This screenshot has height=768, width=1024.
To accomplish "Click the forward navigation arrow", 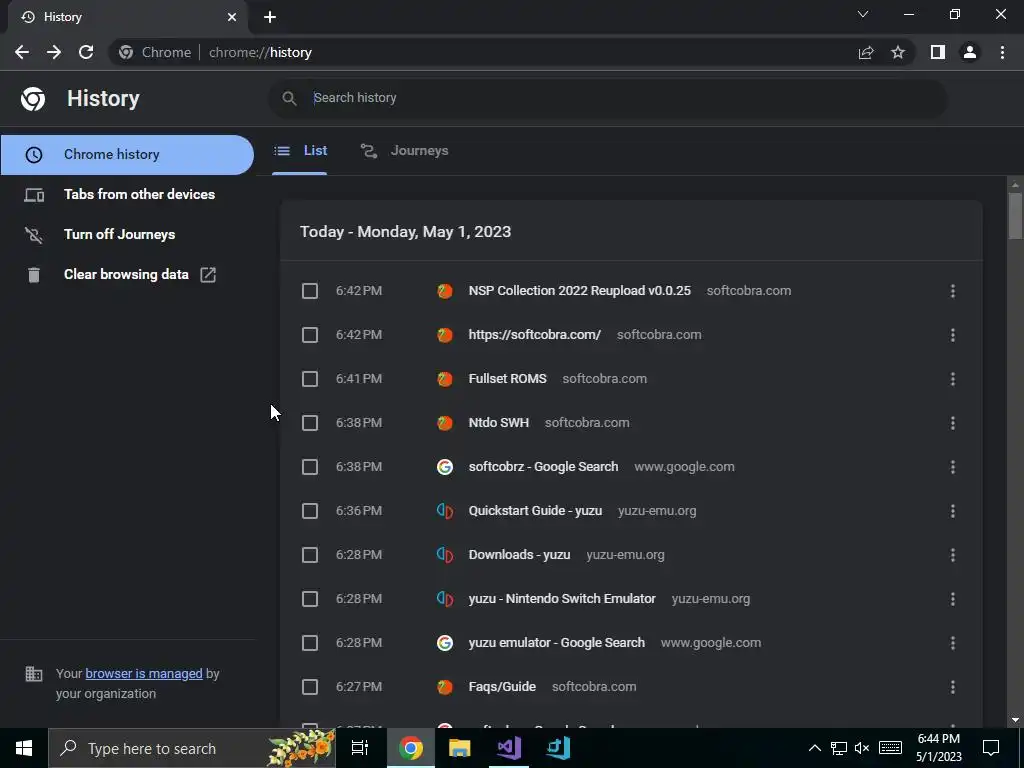I will click(54, 52).
